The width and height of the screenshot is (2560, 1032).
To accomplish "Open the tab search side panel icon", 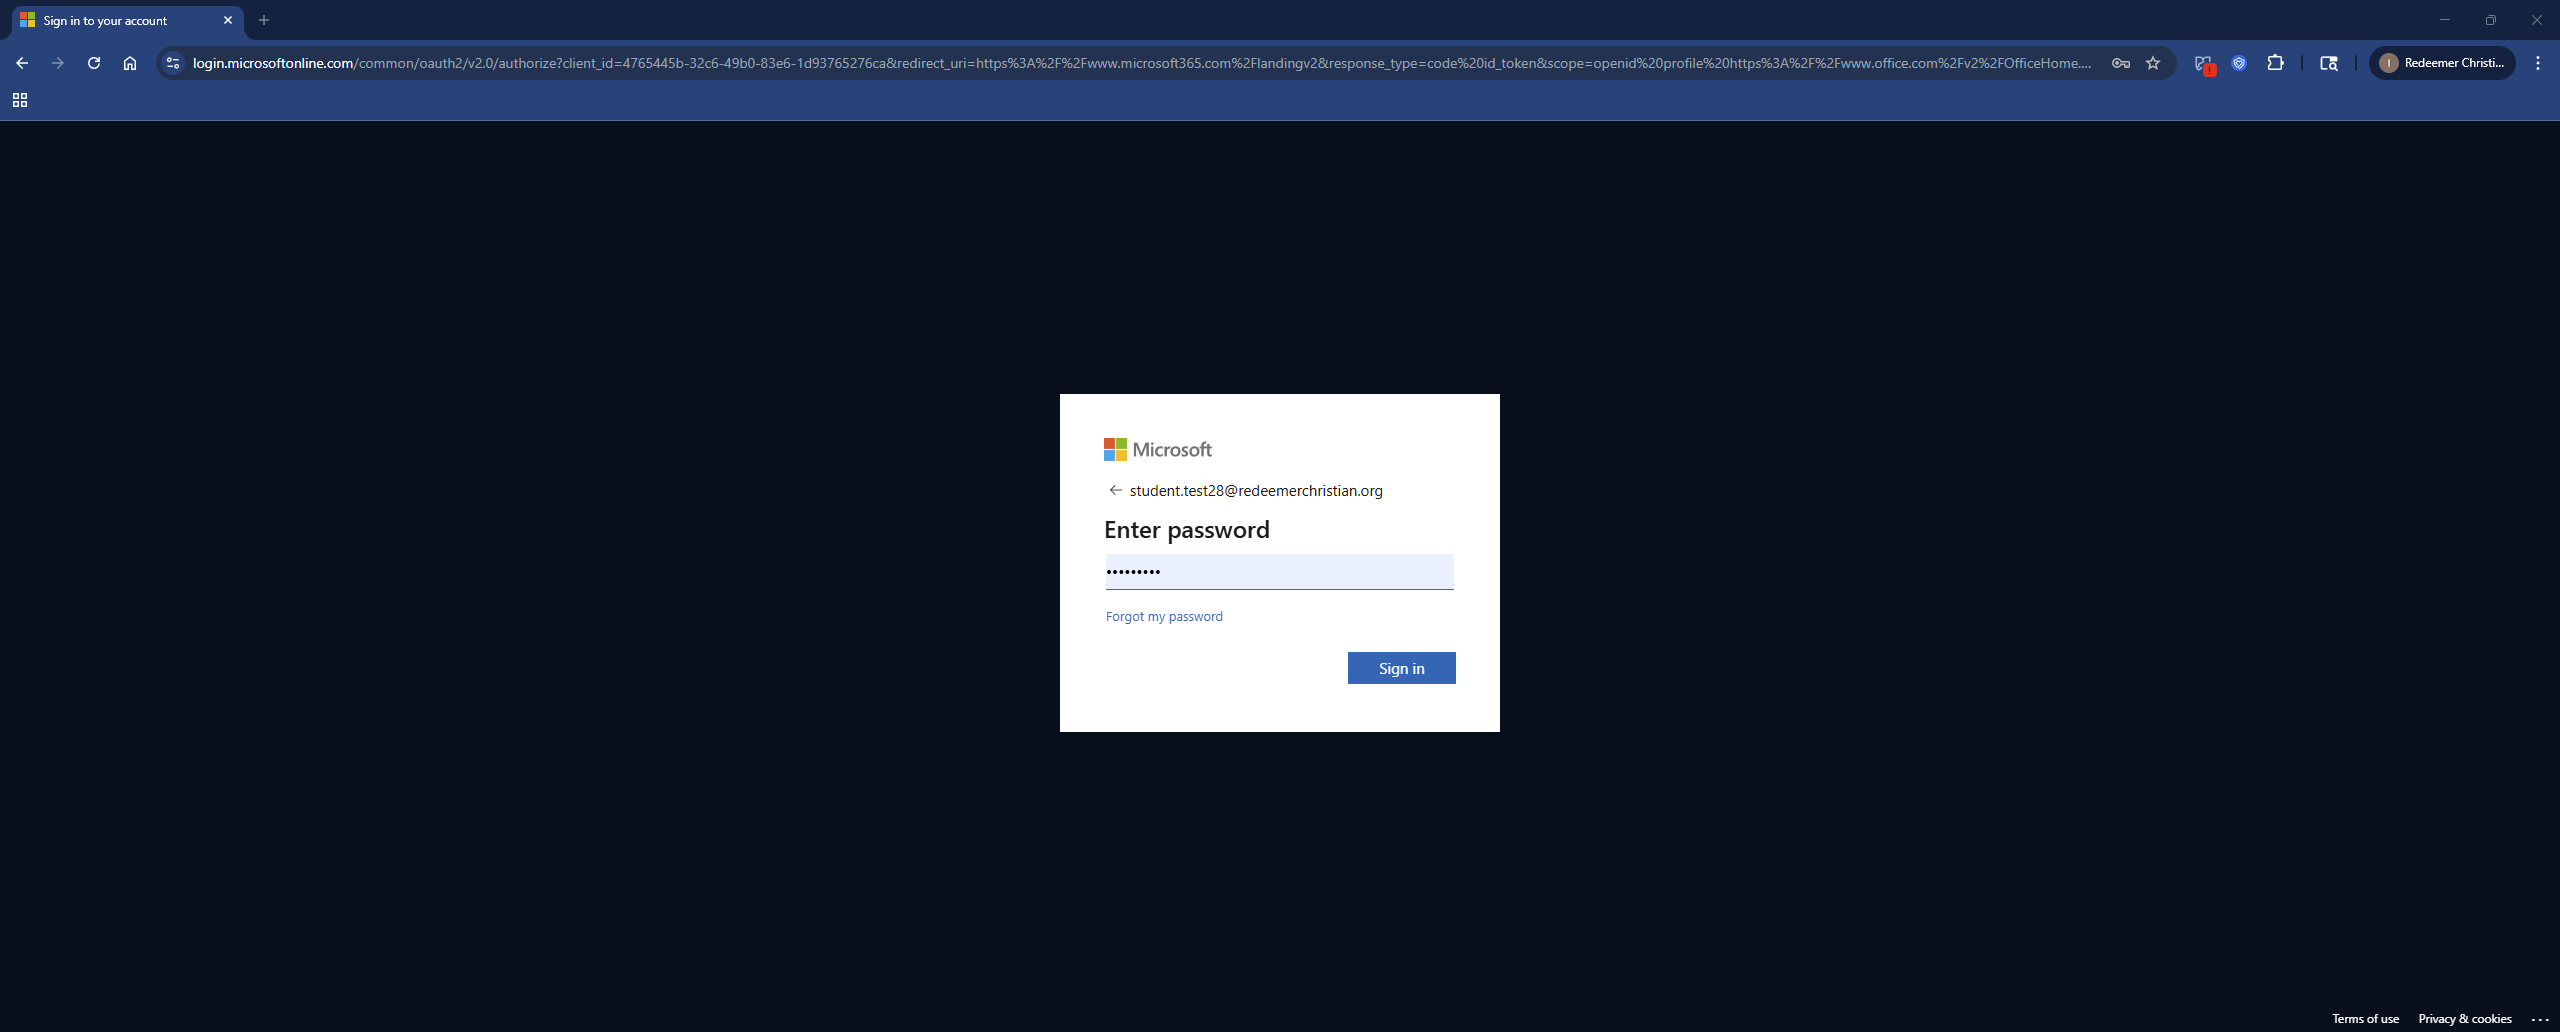I will tap(2329, 63).
